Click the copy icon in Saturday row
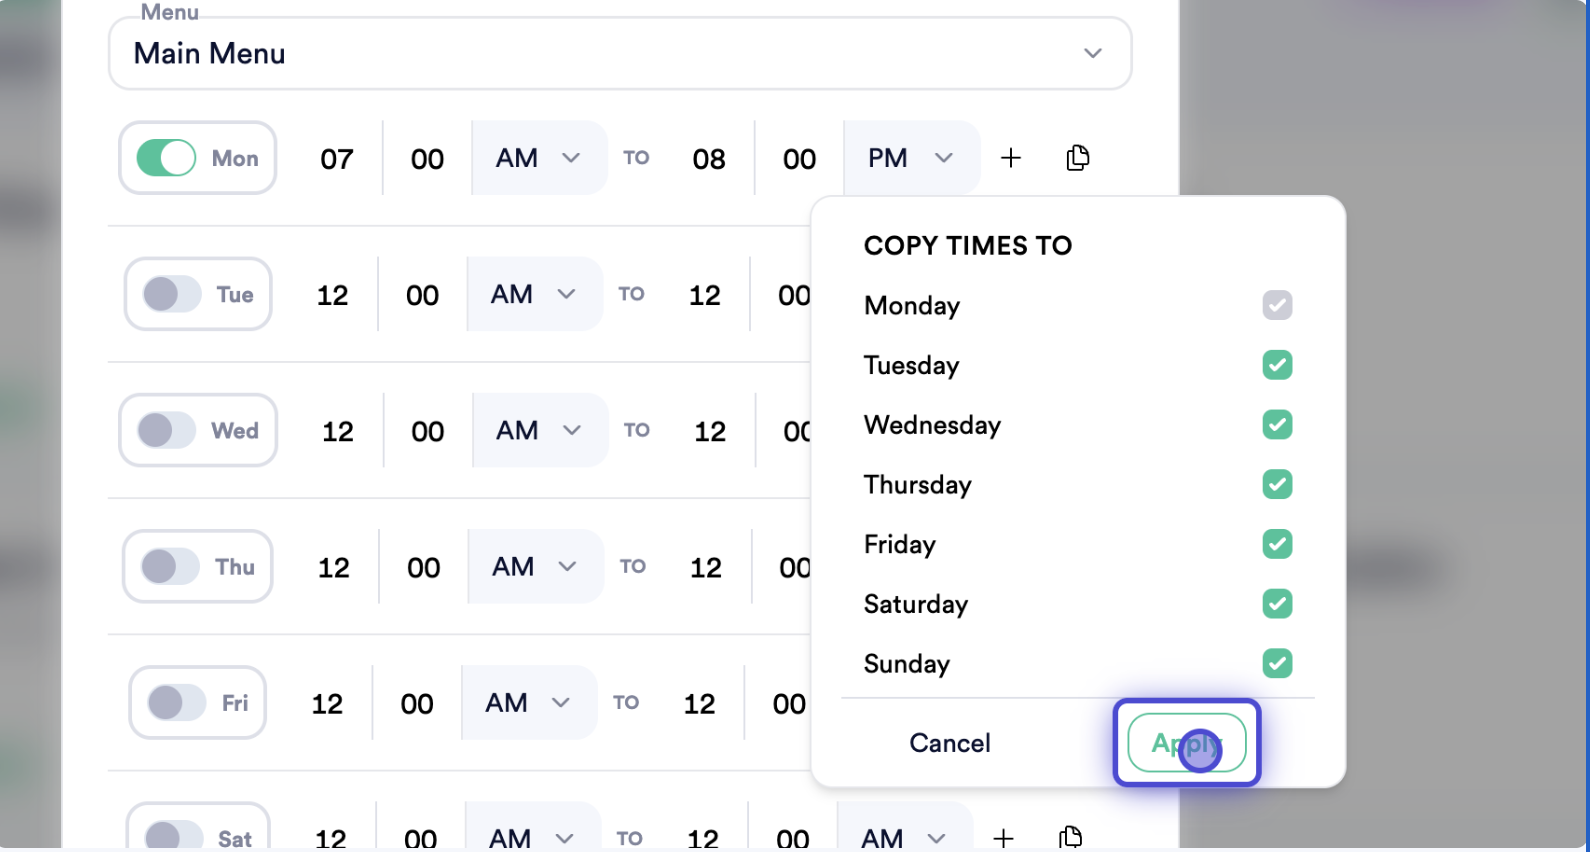Viewport: 1592px width, 852px height. [x=1070, y=838]
